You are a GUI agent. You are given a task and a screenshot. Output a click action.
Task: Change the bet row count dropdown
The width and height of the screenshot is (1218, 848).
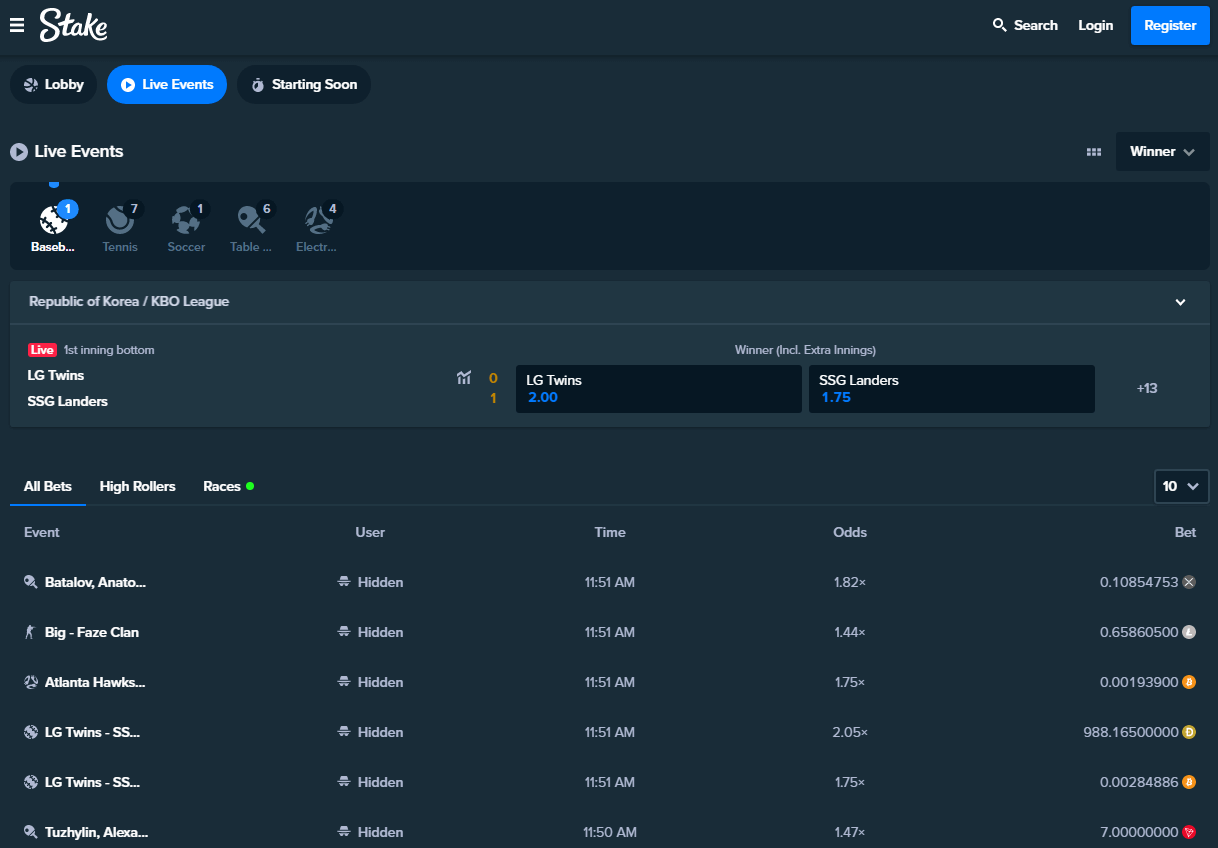[x=1180, y=486]
